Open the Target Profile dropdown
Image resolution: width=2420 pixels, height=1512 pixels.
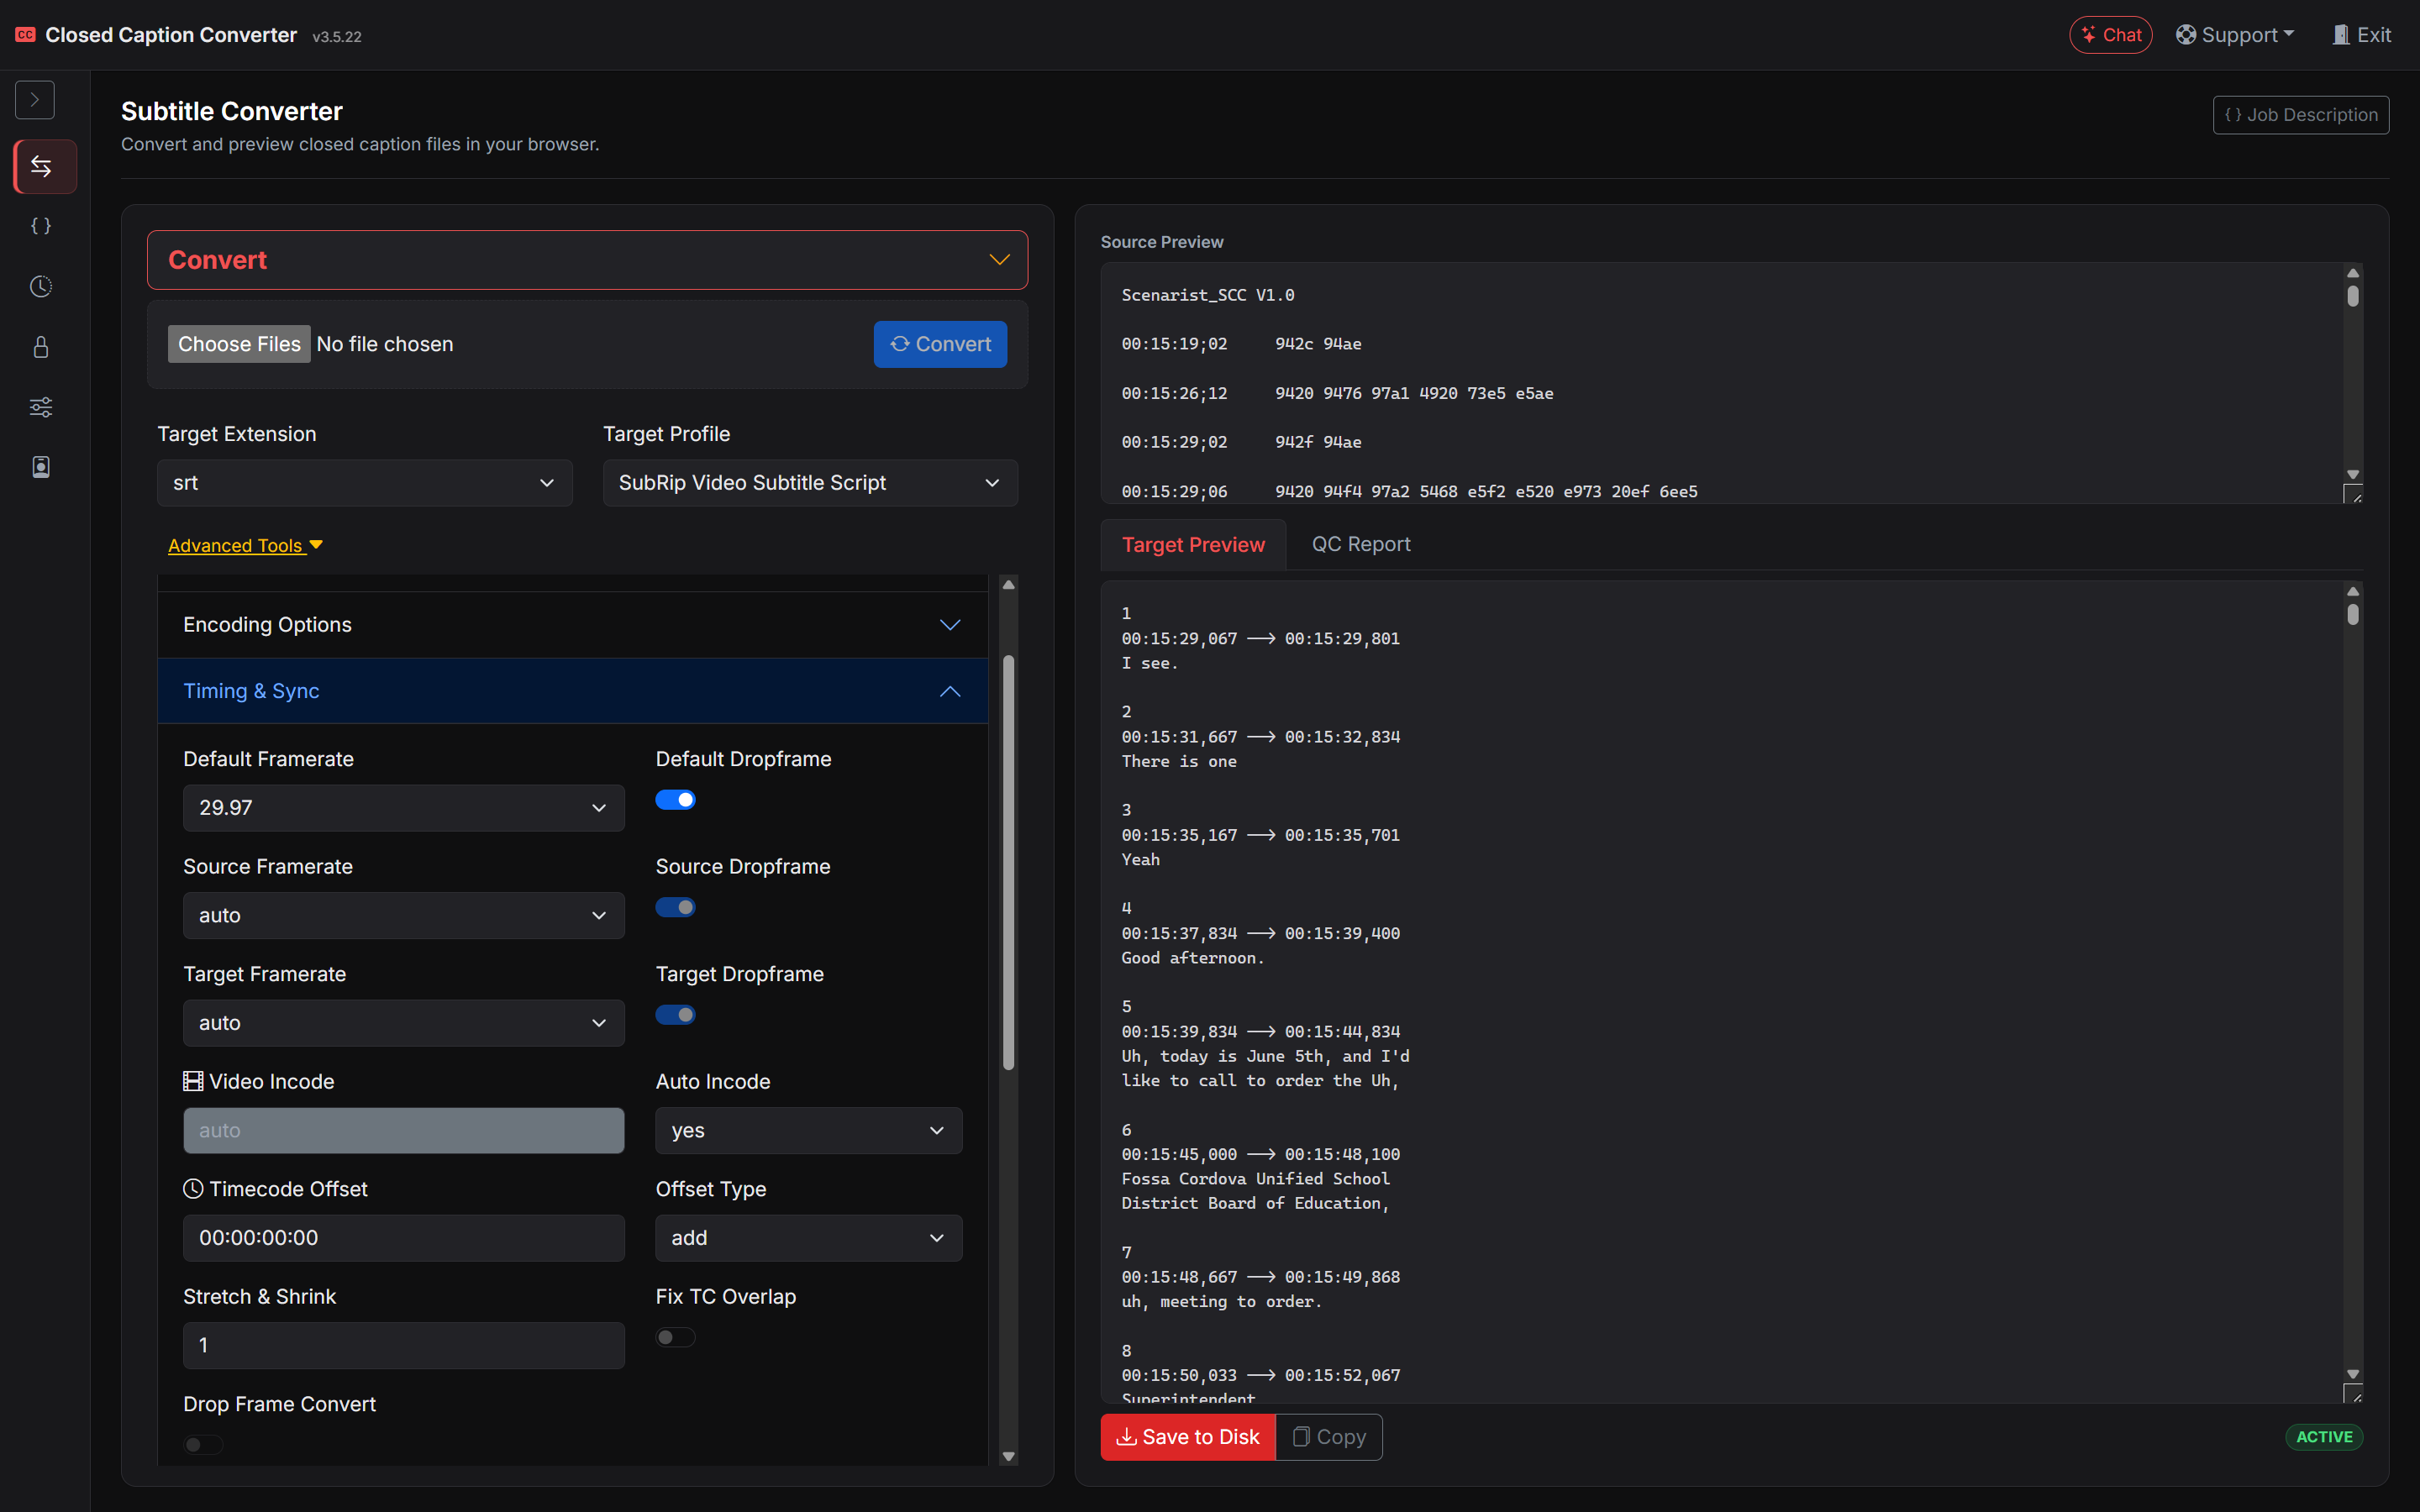[x=810, y=483]
